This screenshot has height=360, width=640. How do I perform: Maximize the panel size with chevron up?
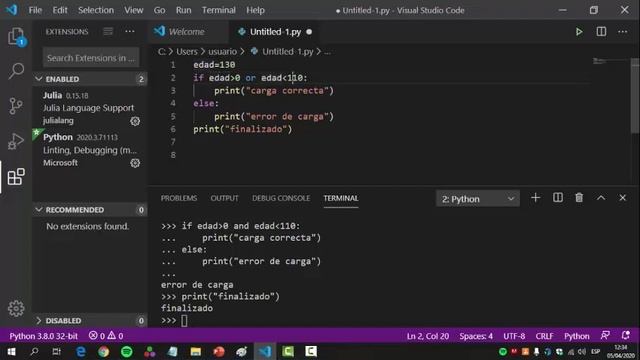601,198
